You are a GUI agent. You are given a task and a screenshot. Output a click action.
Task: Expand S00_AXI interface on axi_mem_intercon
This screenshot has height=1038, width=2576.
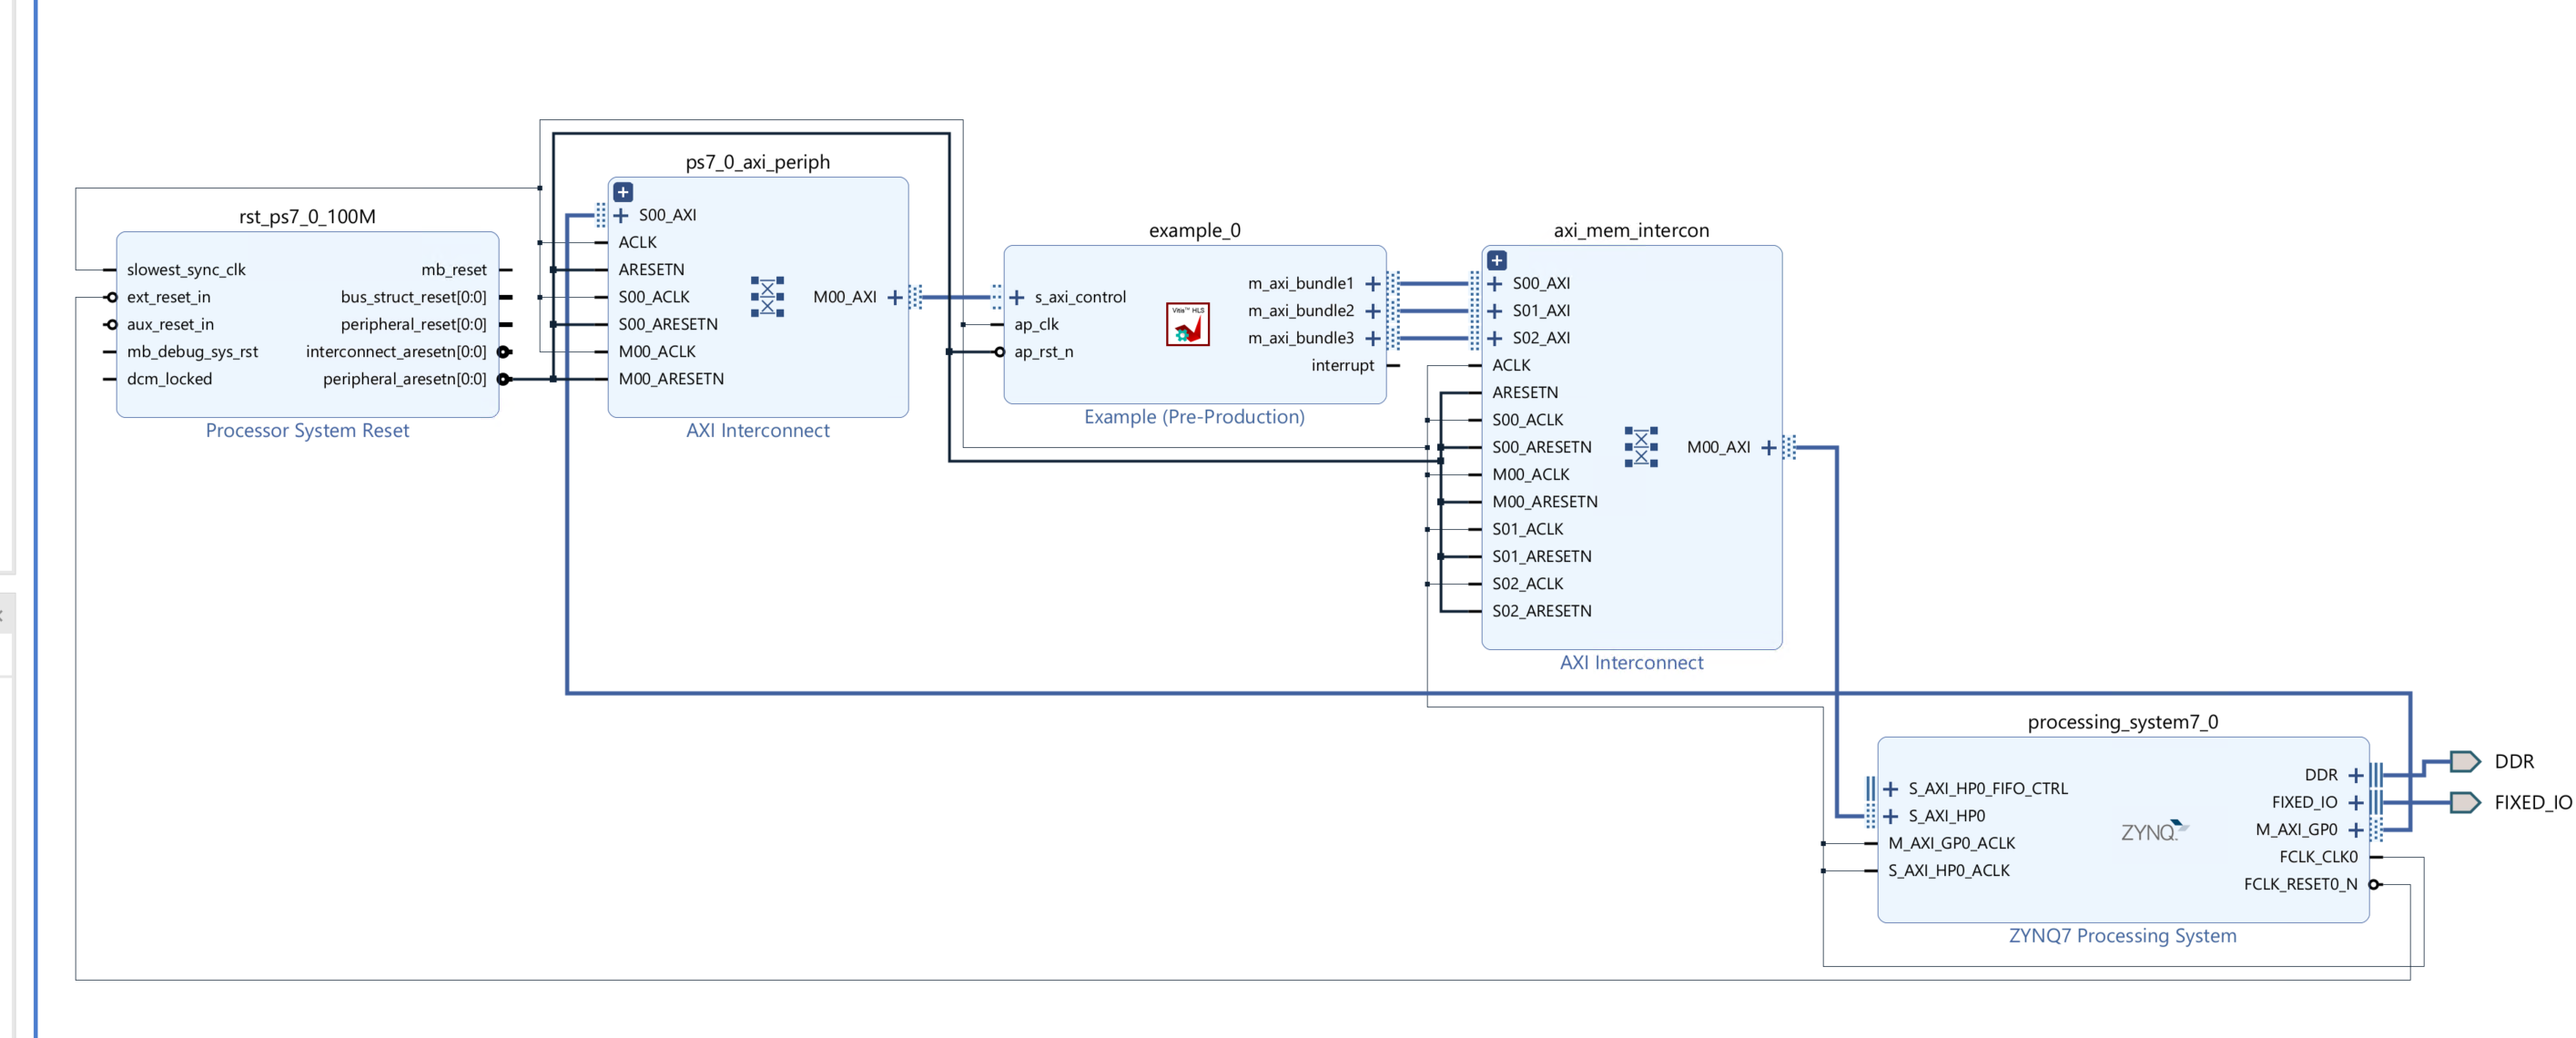[1495, 284]
